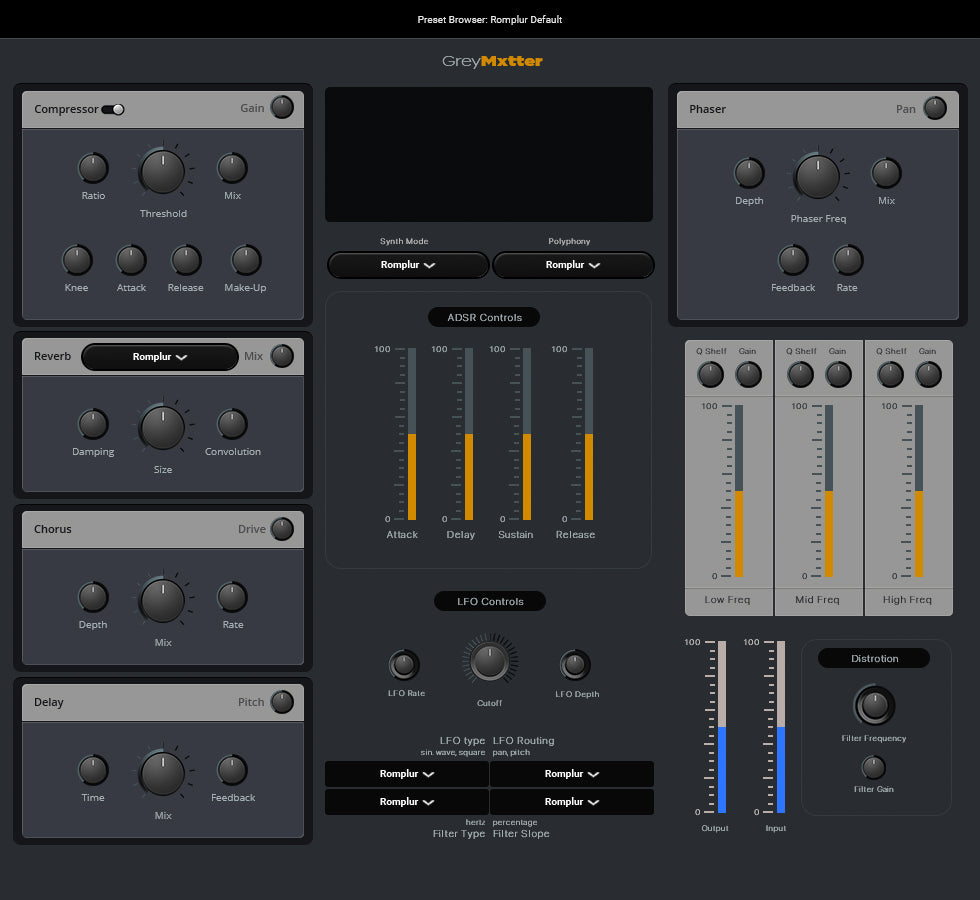980x900 pixels.
Task: Open the Synth Mode dropdown
Action: point(408,265)
